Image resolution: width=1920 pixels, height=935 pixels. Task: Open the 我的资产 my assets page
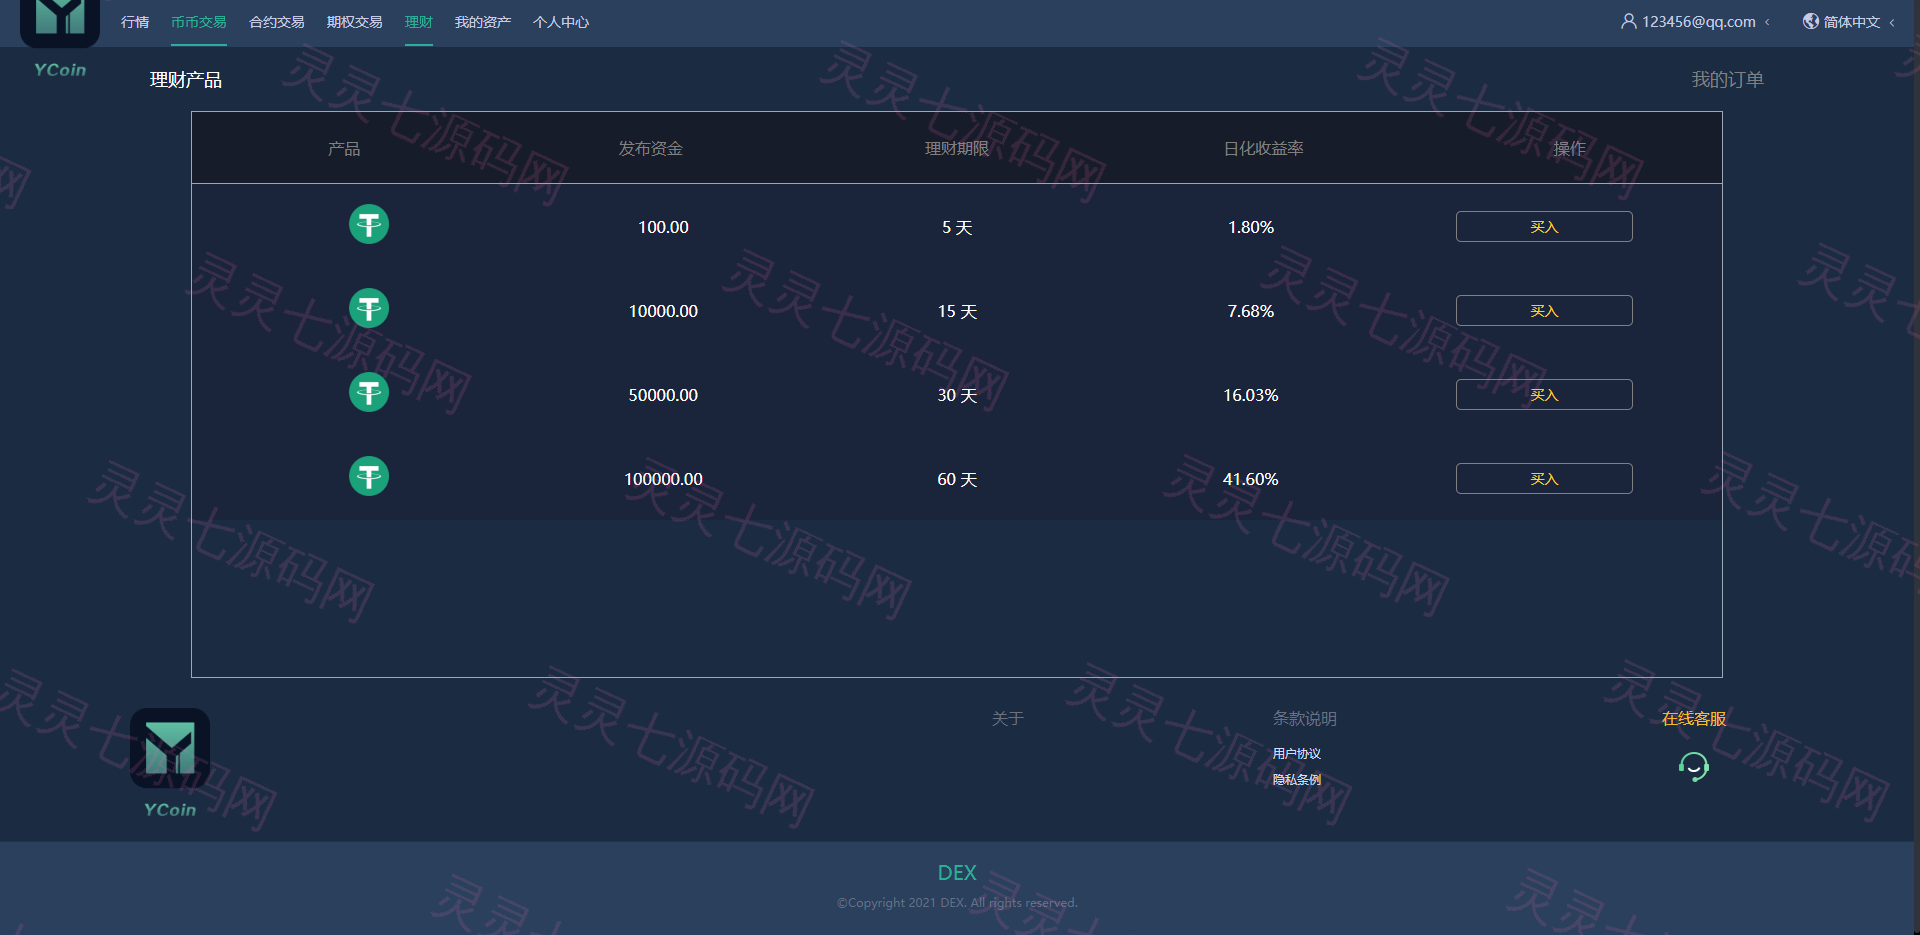[x=483, y=22]
